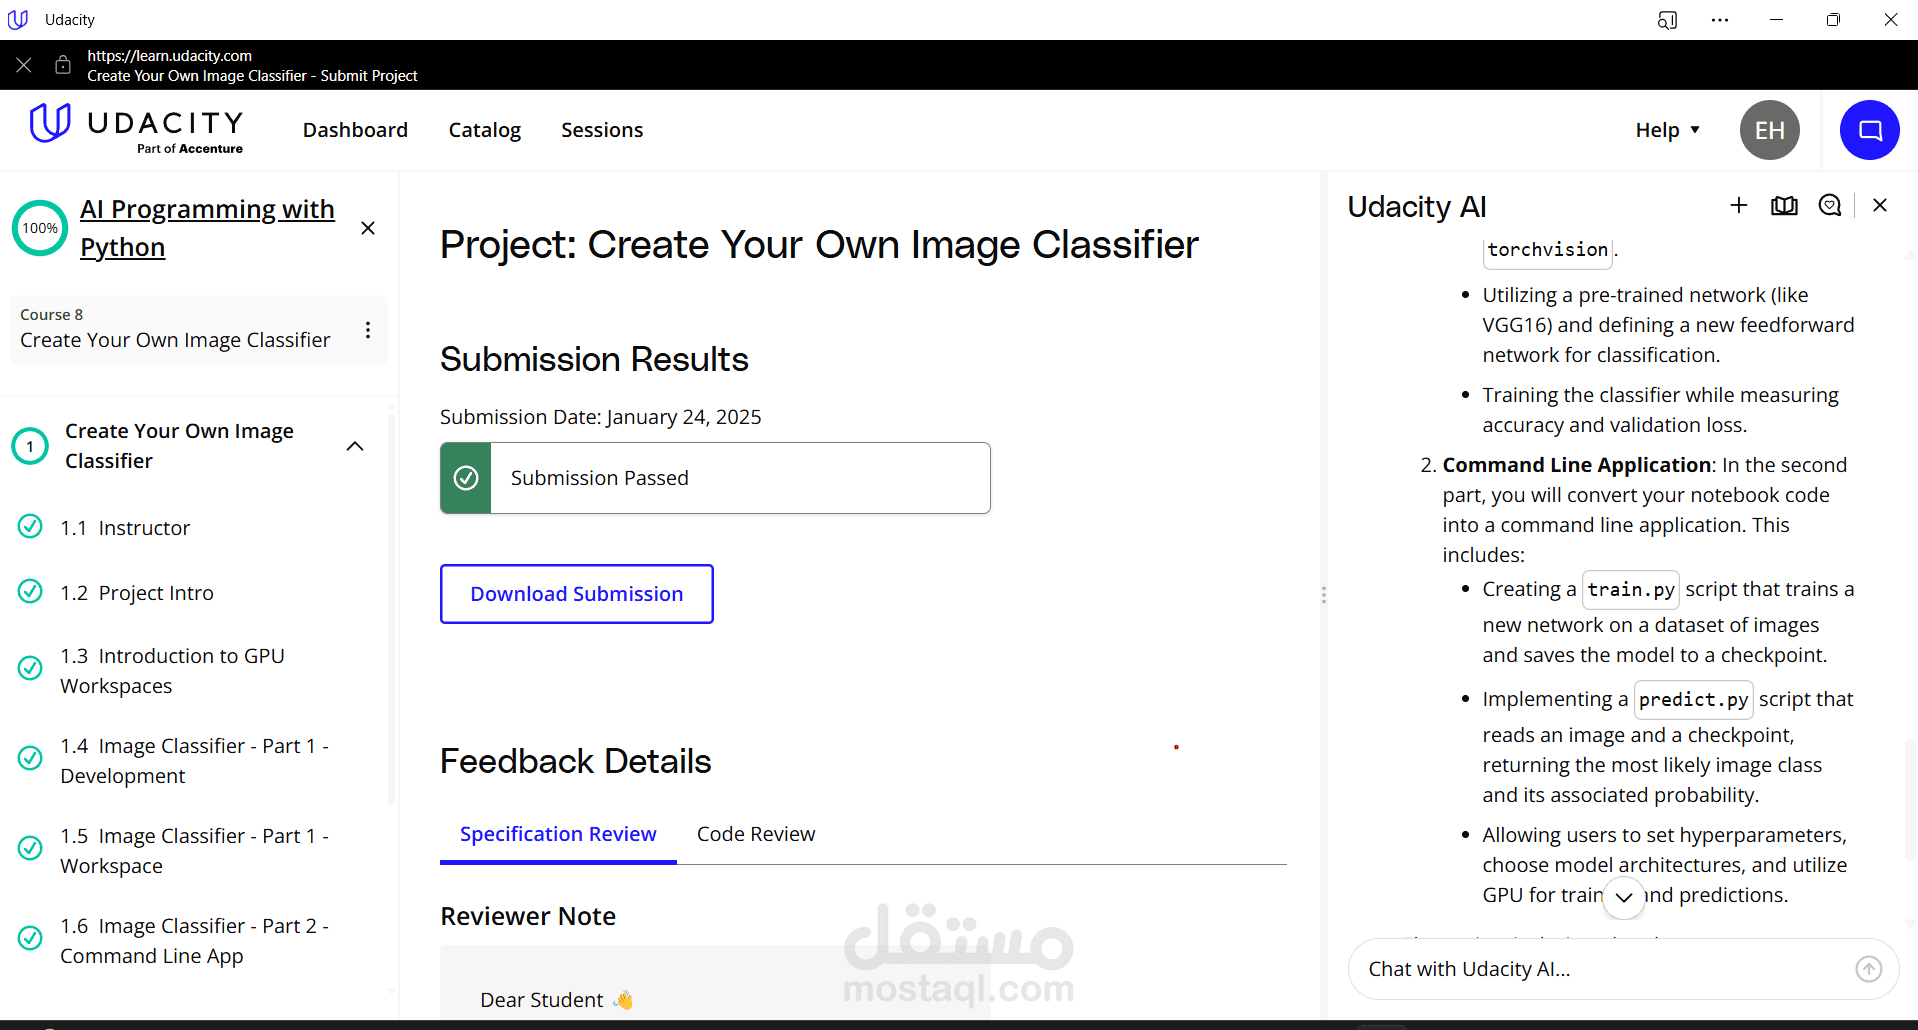This screenshot has height=1030, width=1918.
Task: Collapse the Create Your Own Image Classifier lesson
Action: click(355, 446)
